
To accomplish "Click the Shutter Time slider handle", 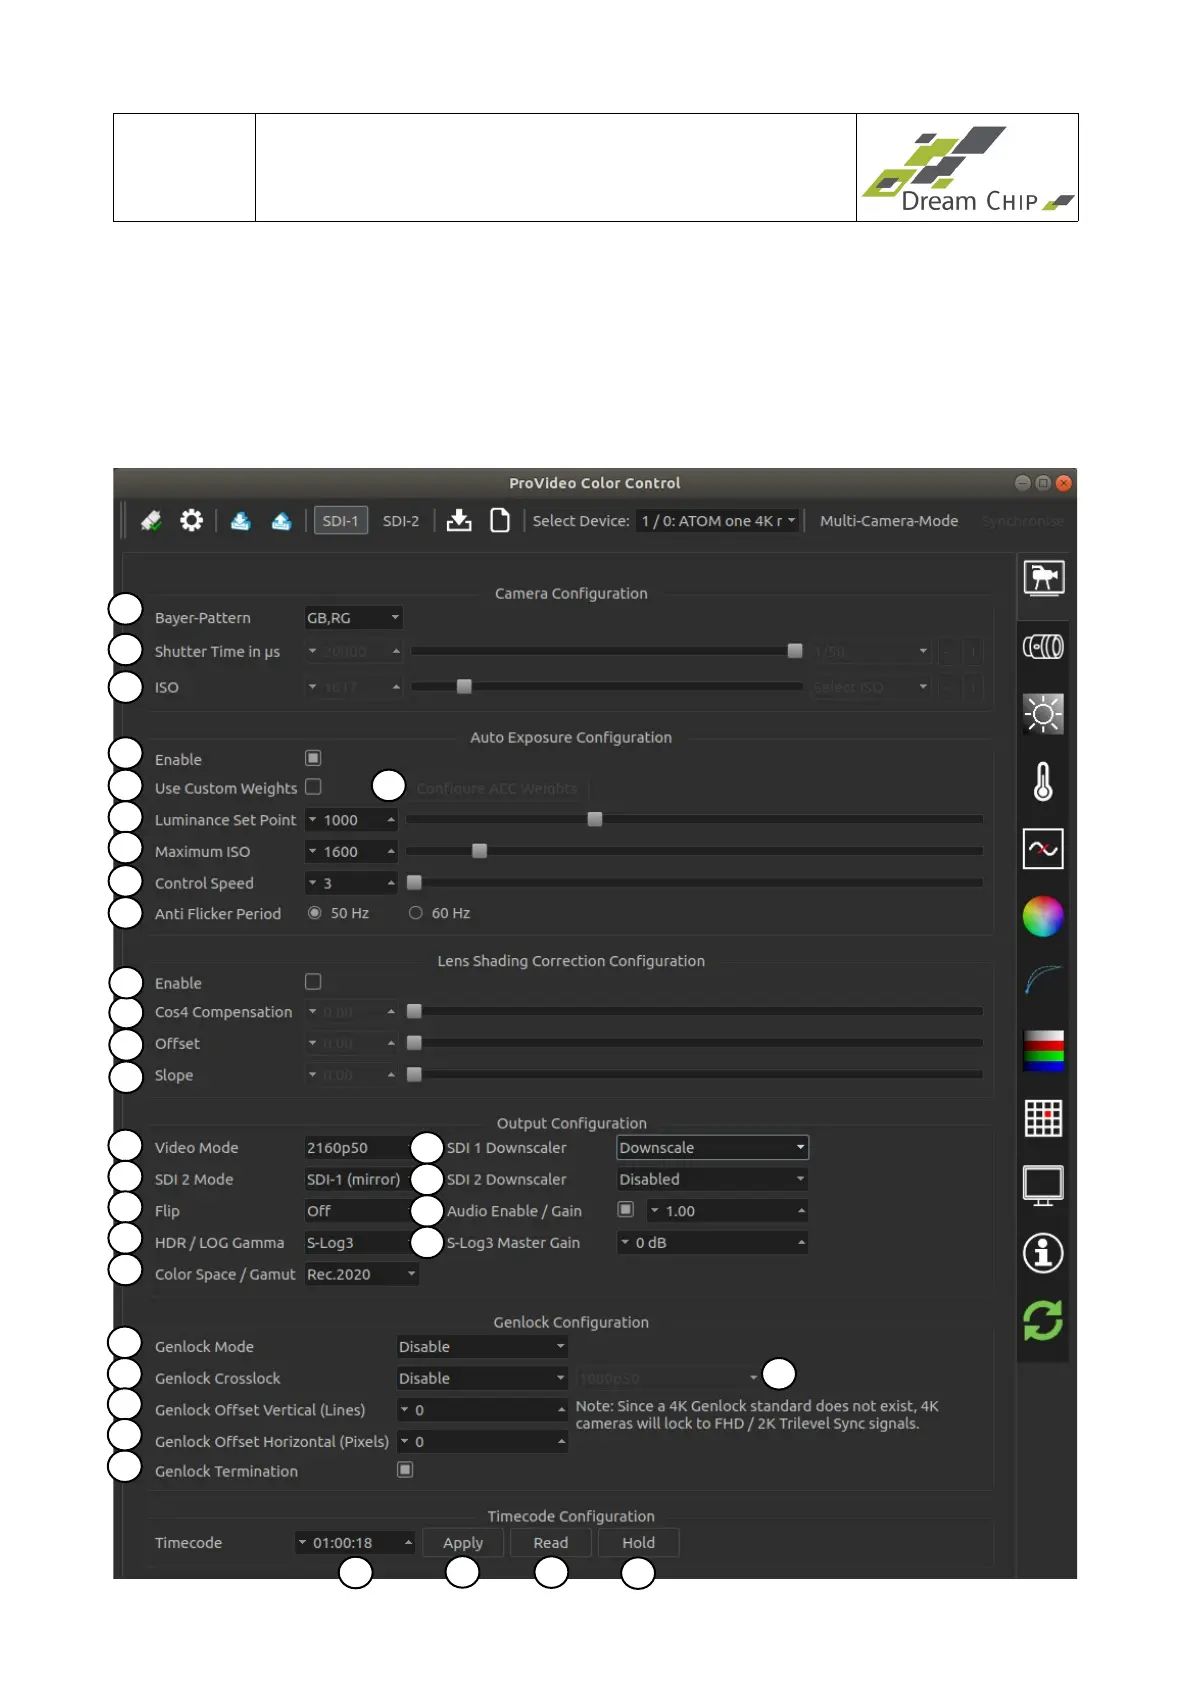I will [x=795, y=651].
